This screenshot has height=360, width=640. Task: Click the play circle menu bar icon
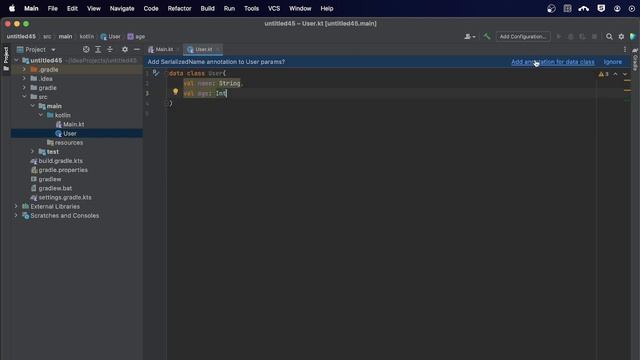tap(631, 8)
